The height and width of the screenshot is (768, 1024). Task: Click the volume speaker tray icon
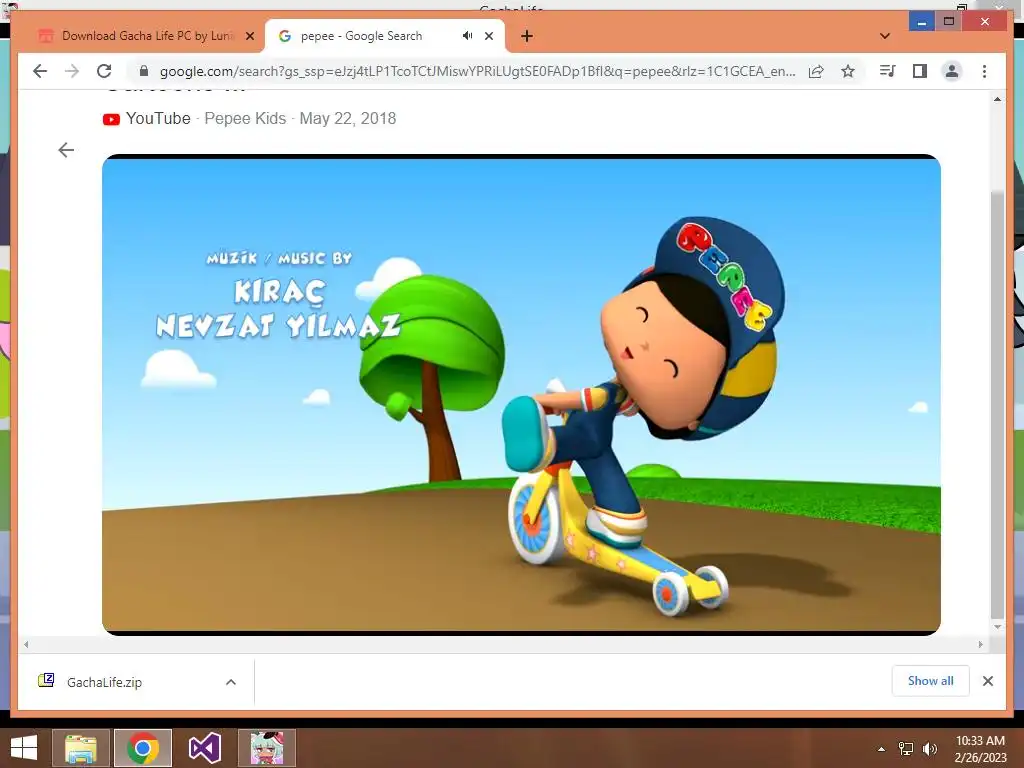929,749
